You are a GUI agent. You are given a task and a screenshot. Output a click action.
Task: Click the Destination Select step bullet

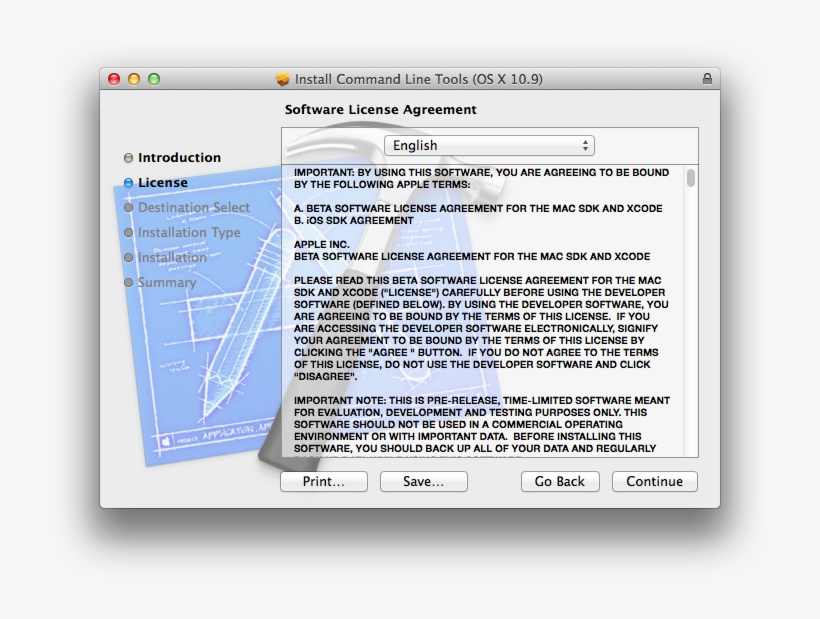click(x=129, y=207)
